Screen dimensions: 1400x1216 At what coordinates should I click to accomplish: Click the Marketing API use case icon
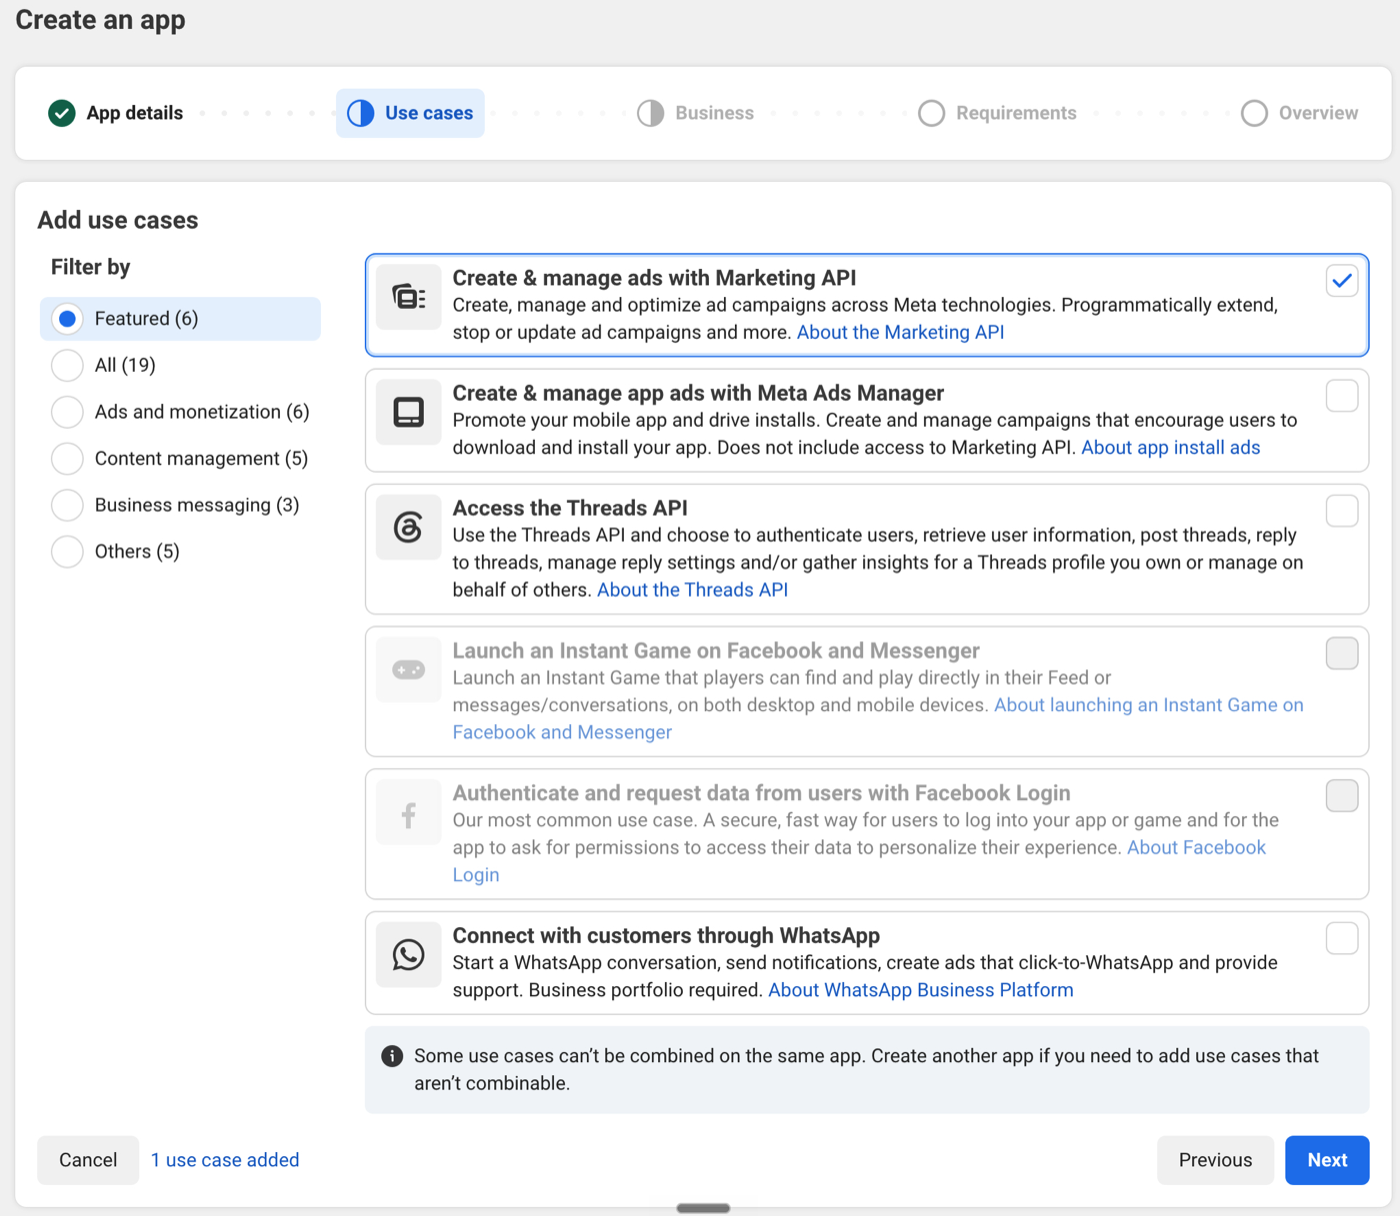click(409, 297)
